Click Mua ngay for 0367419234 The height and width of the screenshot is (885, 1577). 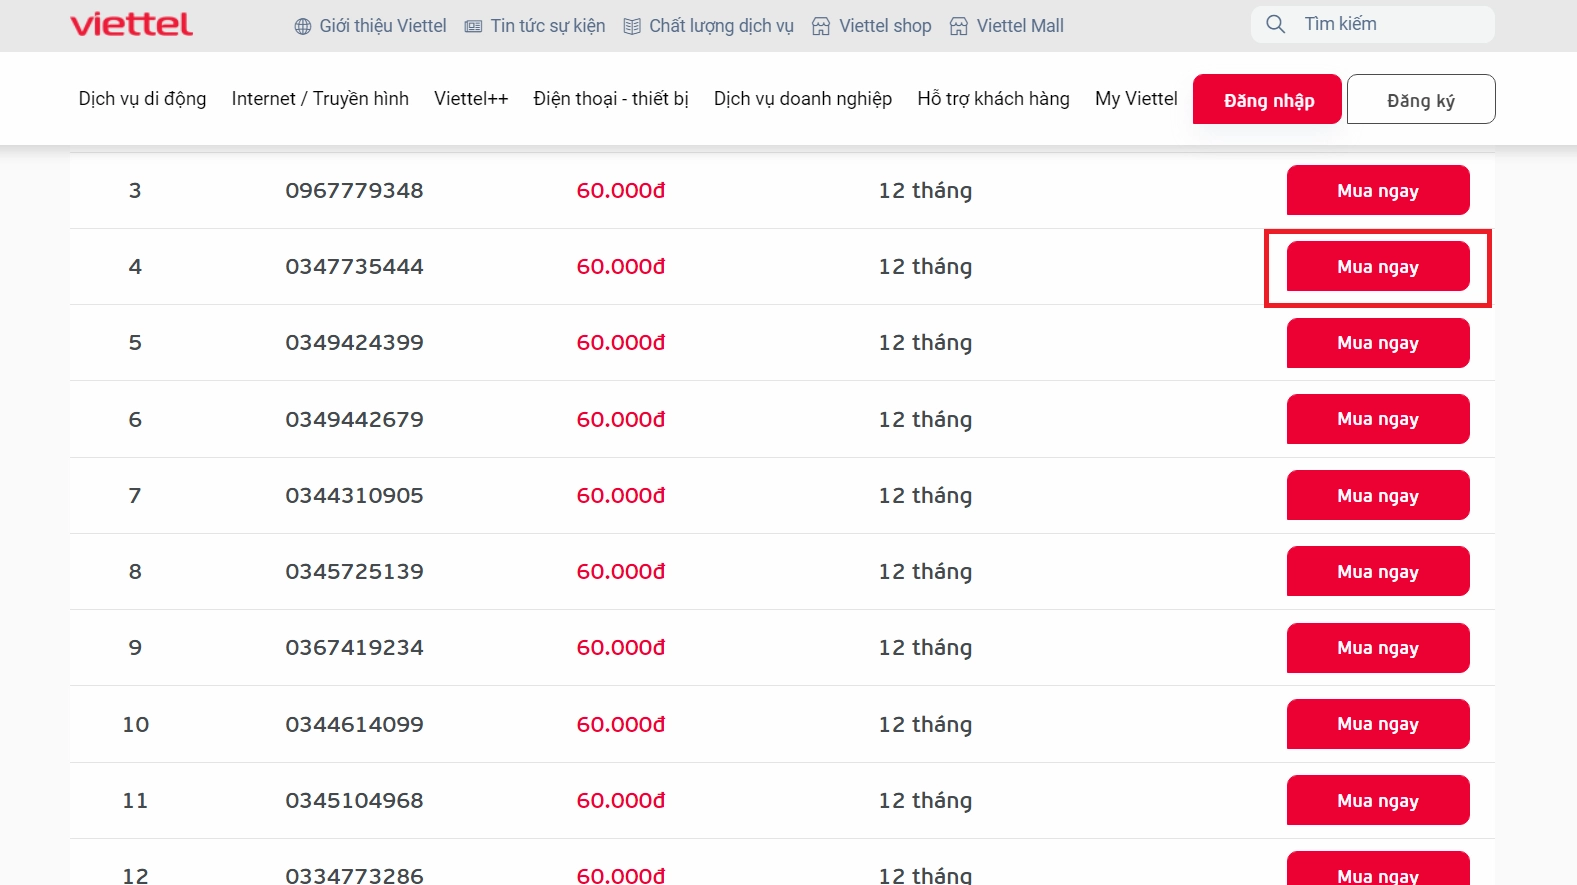click(x=1378, y=648)
